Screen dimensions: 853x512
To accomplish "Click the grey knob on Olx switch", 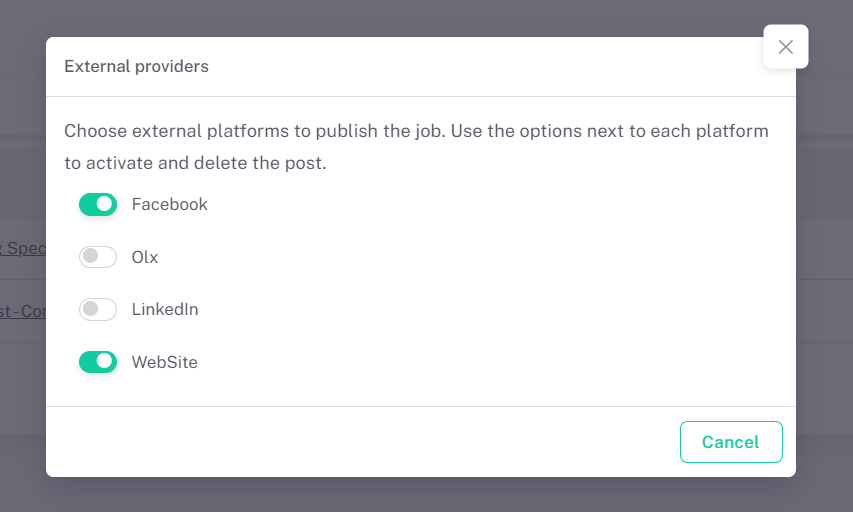I will click(91, 257).
